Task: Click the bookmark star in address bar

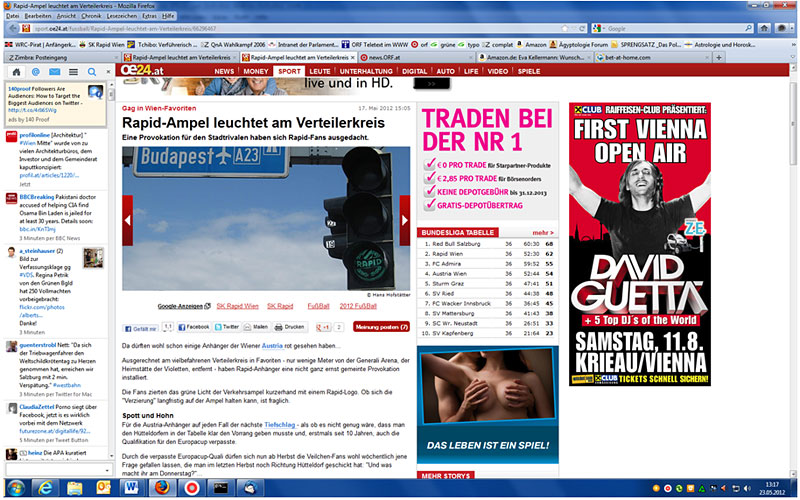Action: [x=564, y=29]
